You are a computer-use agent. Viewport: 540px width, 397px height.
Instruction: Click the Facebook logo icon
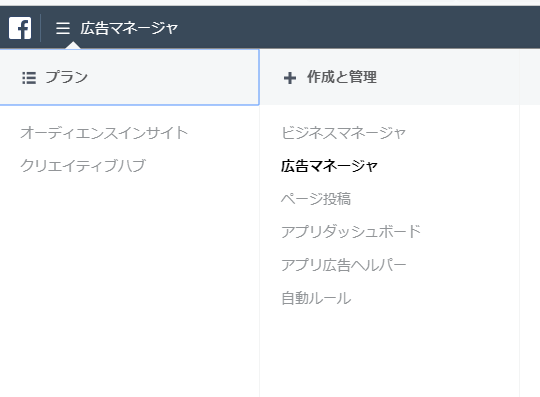pyautogui.click(x=20, y=28)
